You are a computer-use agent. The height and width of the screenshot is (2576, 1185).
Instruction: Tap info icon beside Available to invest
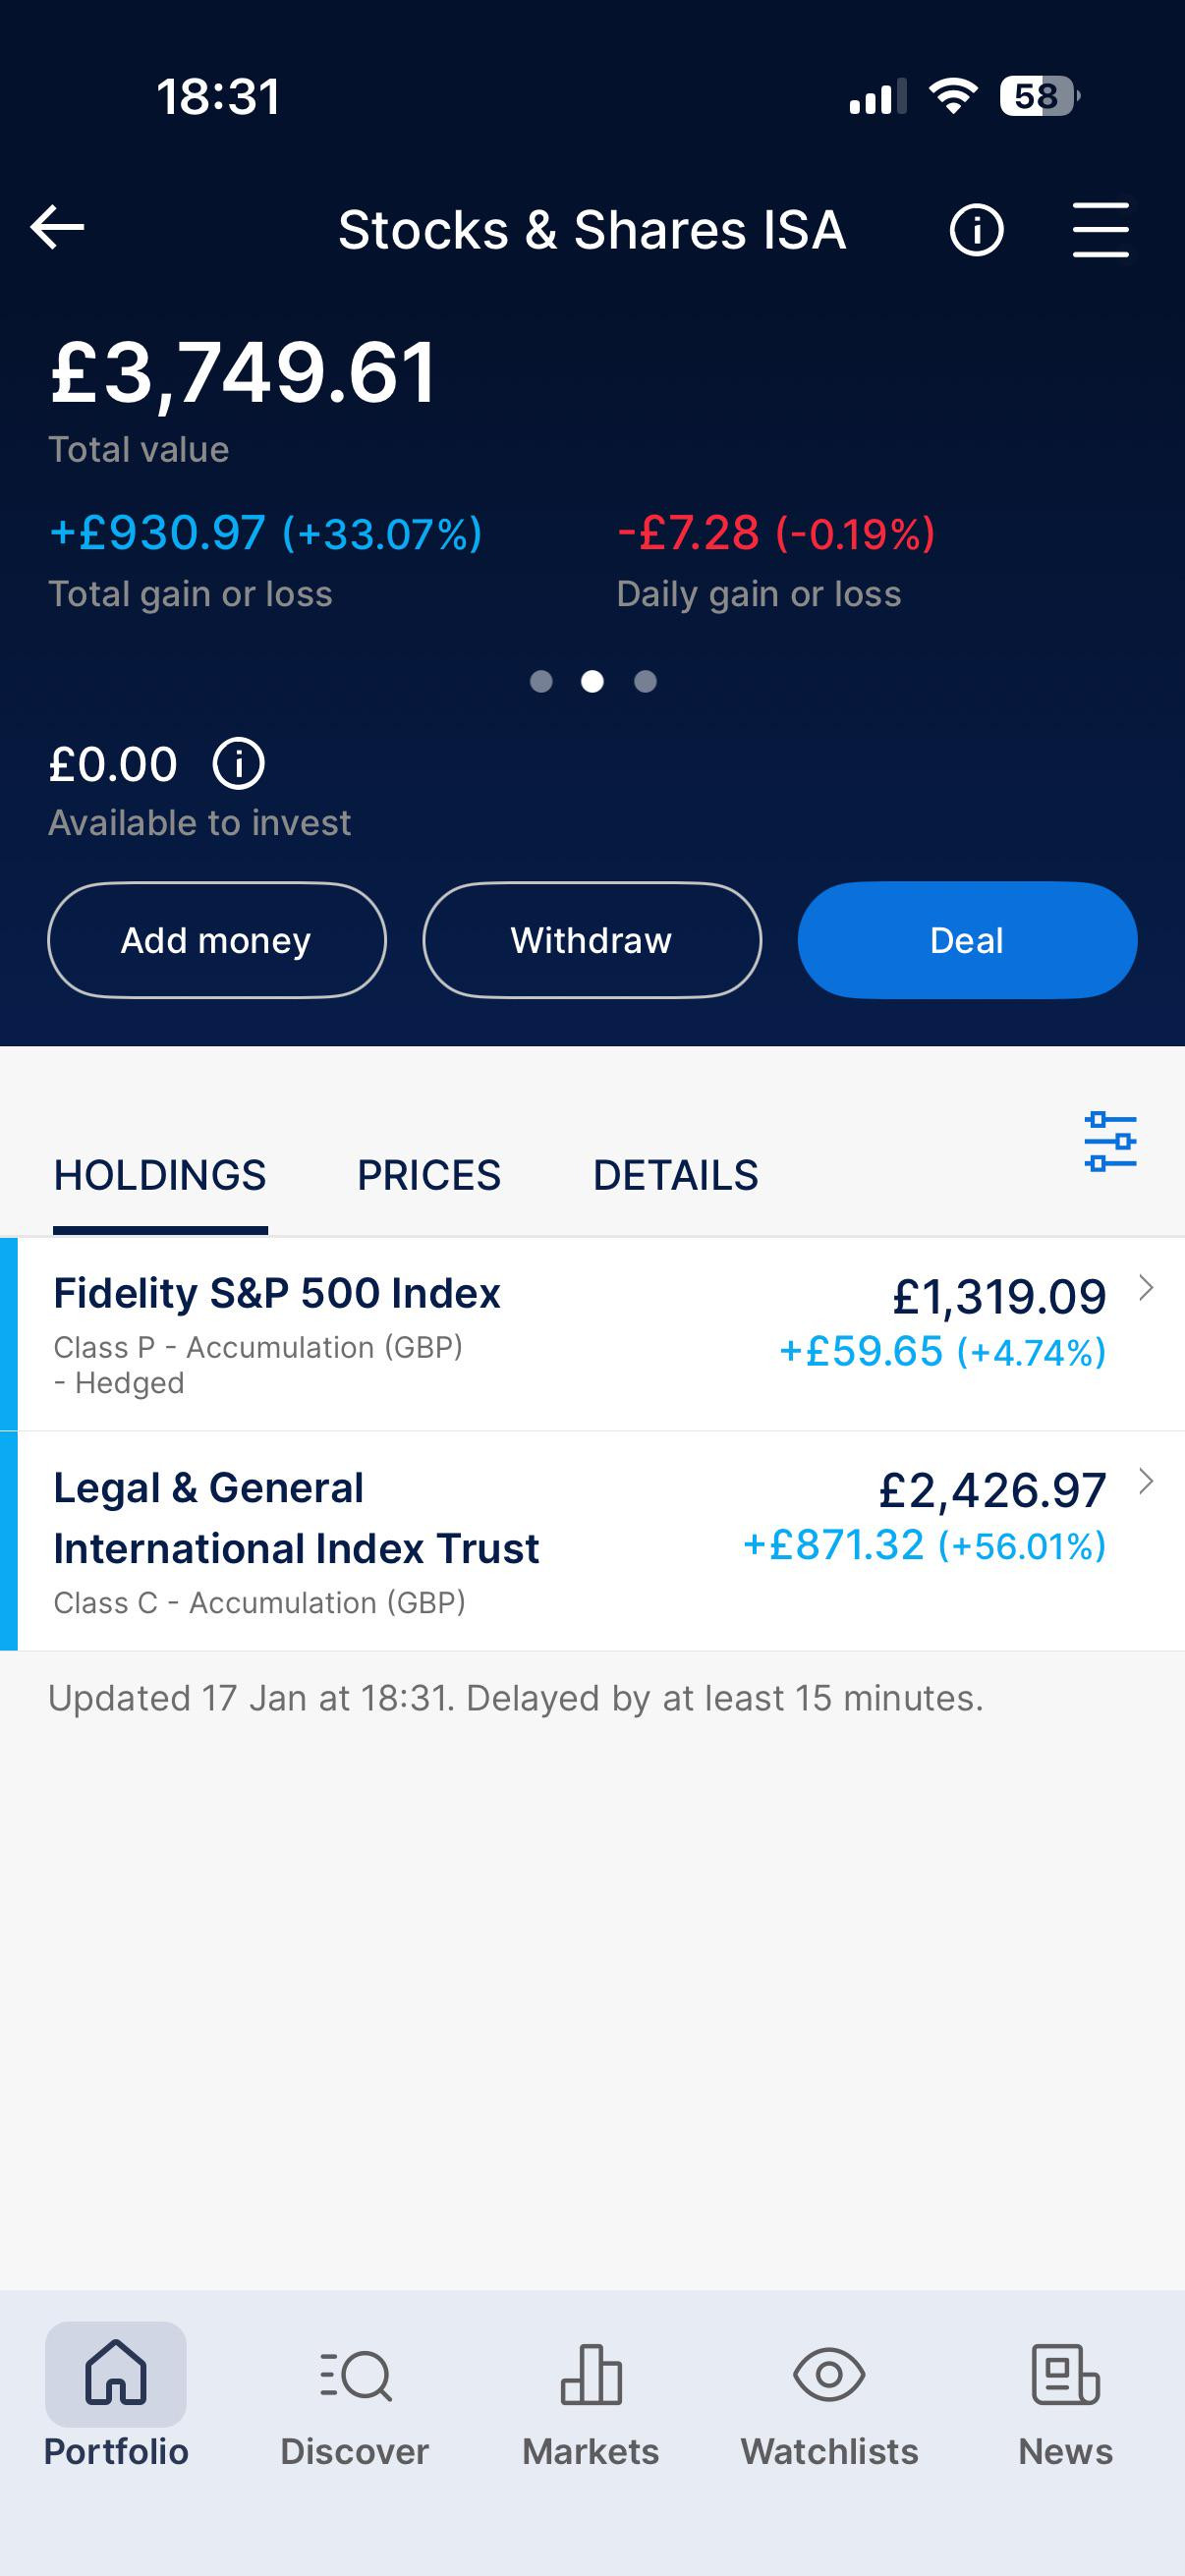point(238,764)
